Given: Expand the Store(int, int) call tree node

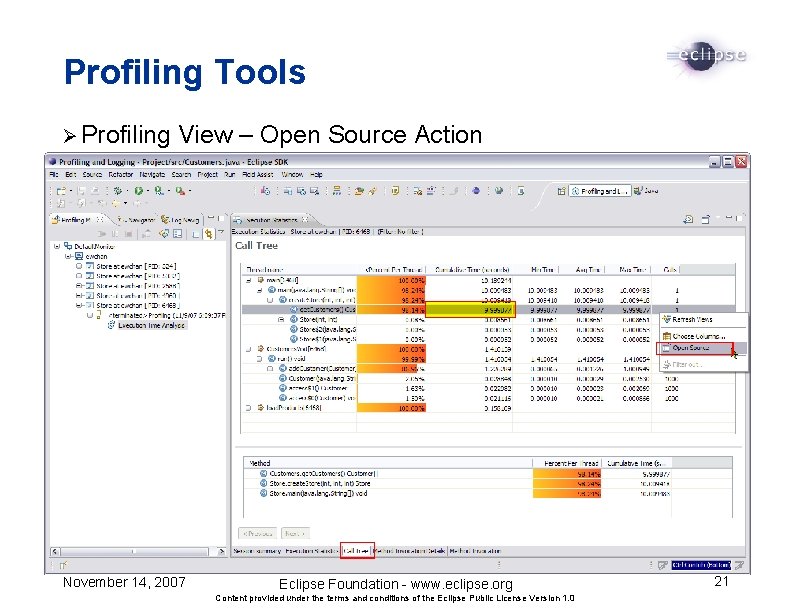Looking at the screenshot, I should coord(281,320).
